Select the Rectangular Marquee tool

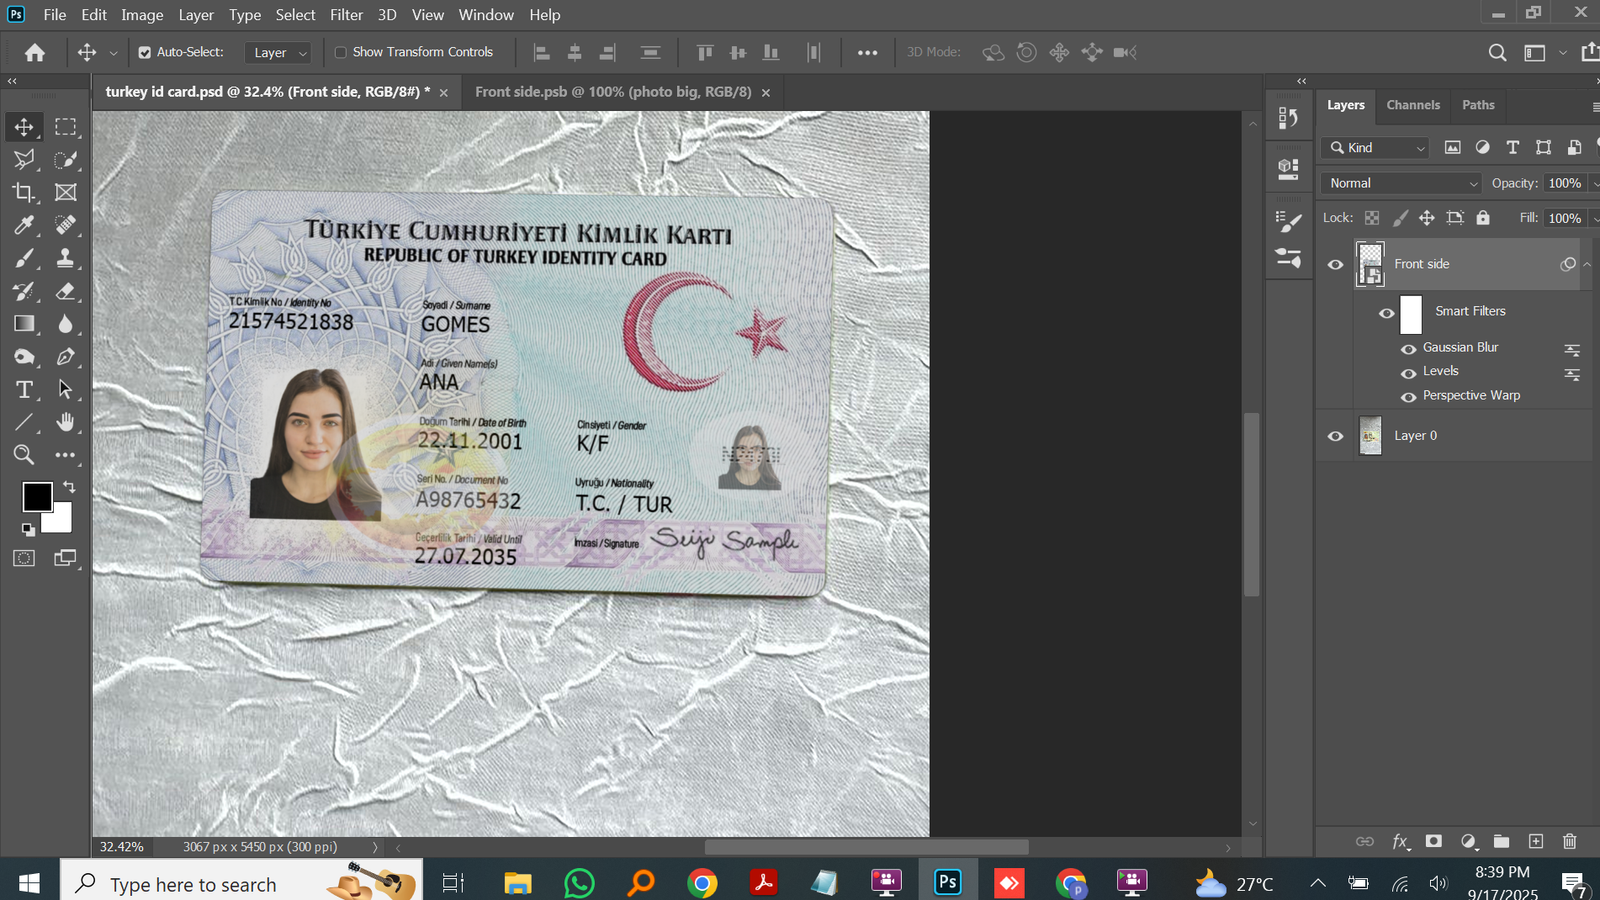tap(65, 127)
